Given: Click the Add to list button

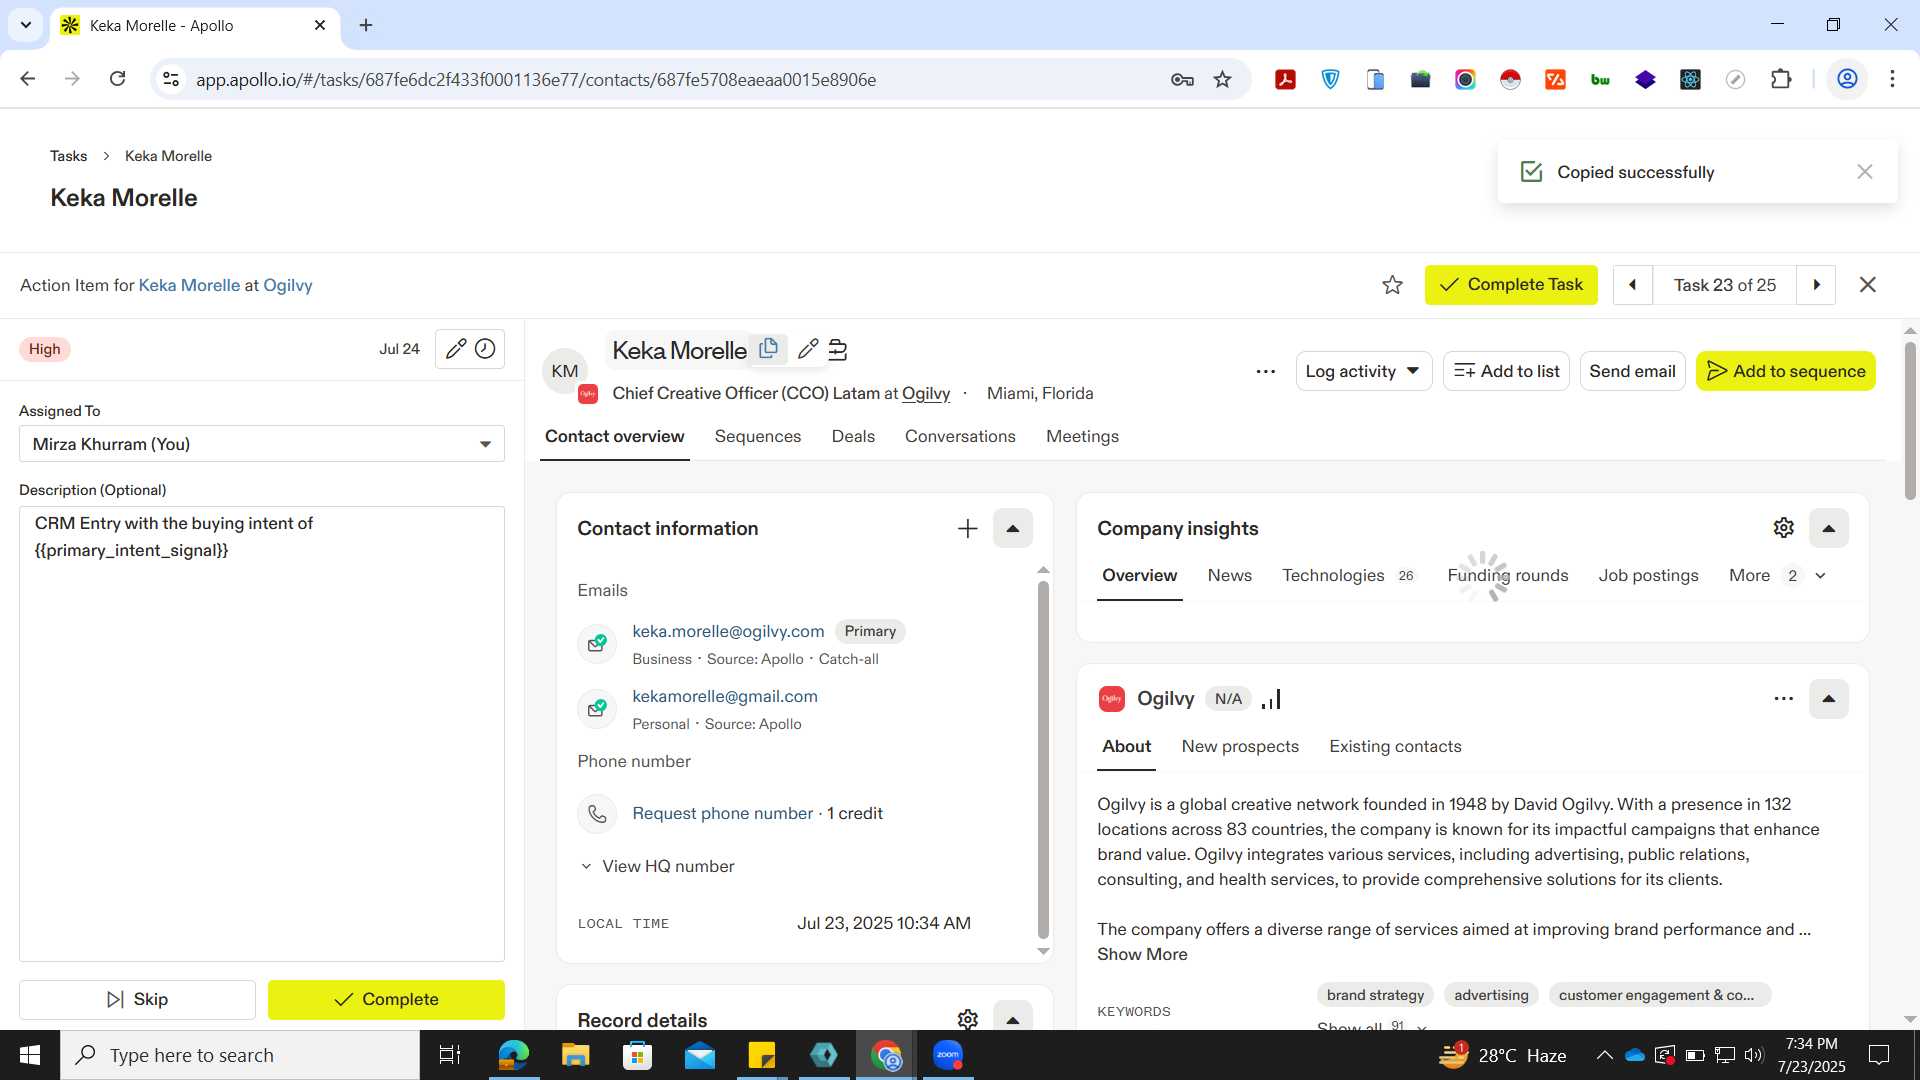Looking at the screenshot, I should (1506, 371).
